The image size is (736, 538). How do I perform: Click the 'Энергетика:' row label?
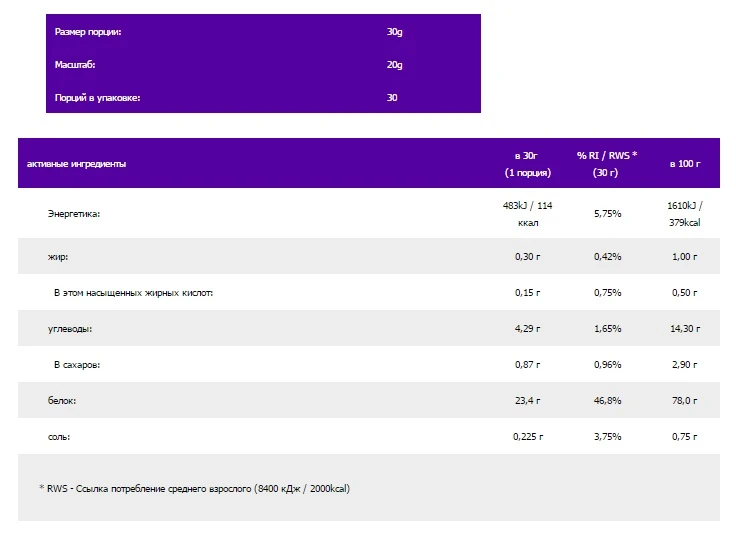pyautogui.click(x=74, y=214)
